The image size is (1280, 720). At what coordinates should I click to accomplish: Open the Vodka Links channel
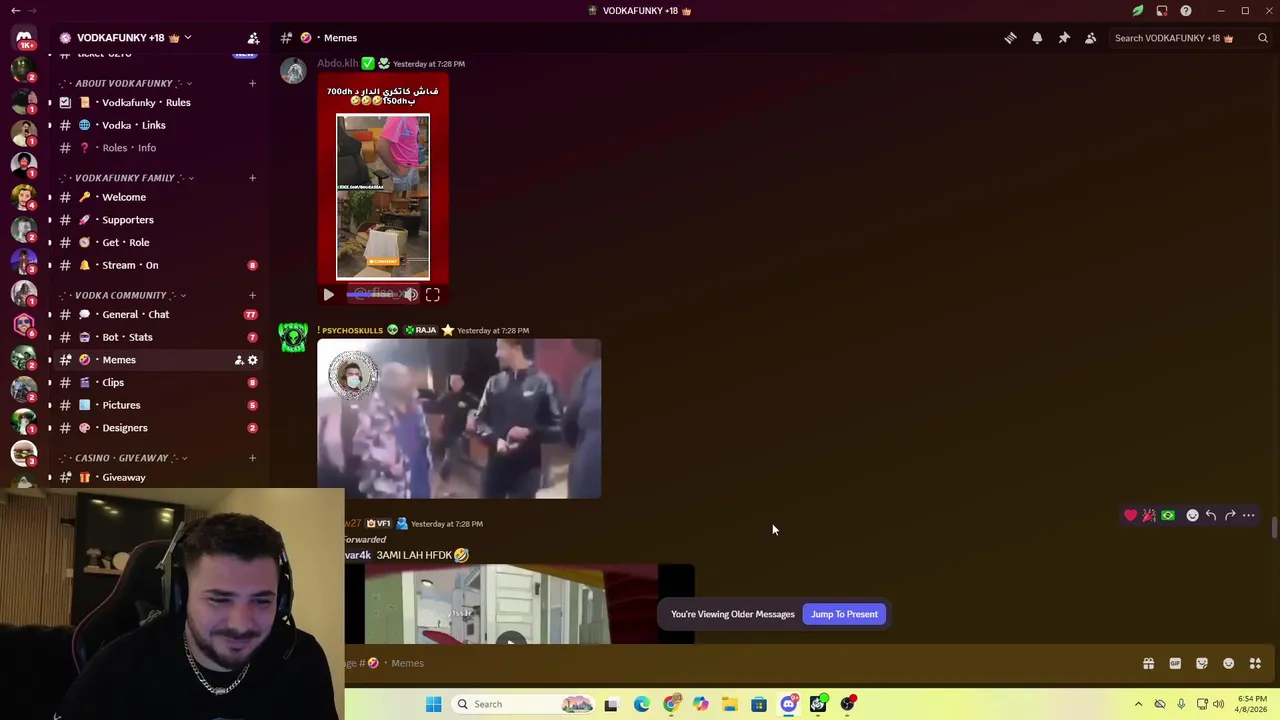[157, 125]
